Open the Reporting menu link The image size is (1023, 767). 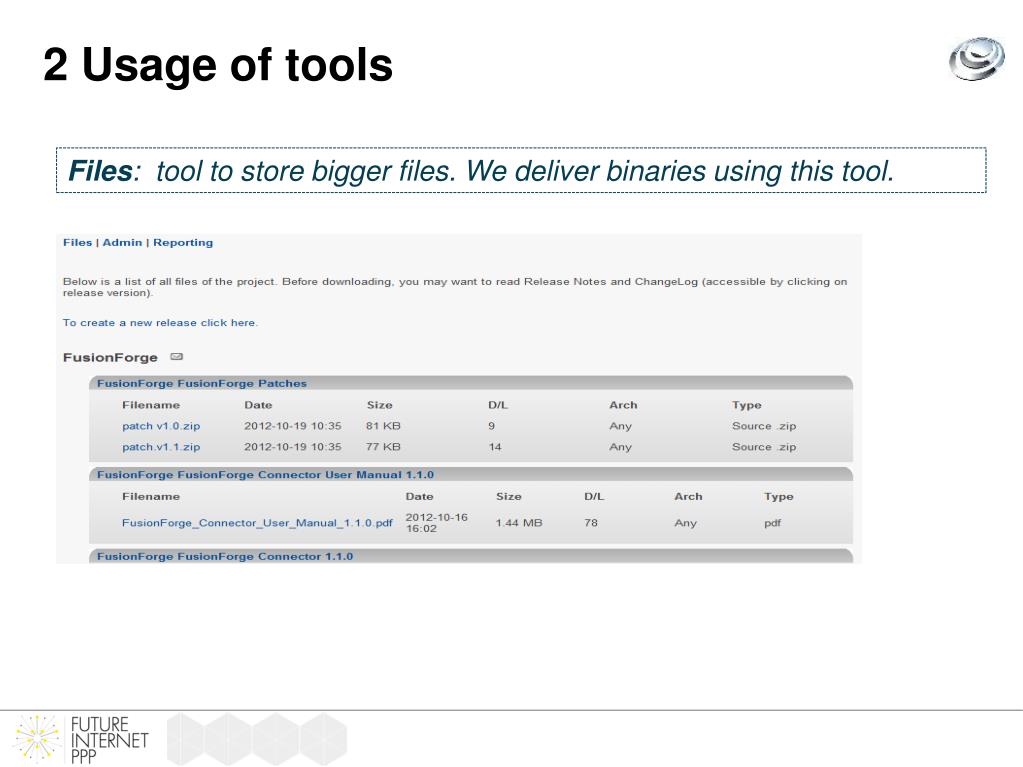point(183,243)
